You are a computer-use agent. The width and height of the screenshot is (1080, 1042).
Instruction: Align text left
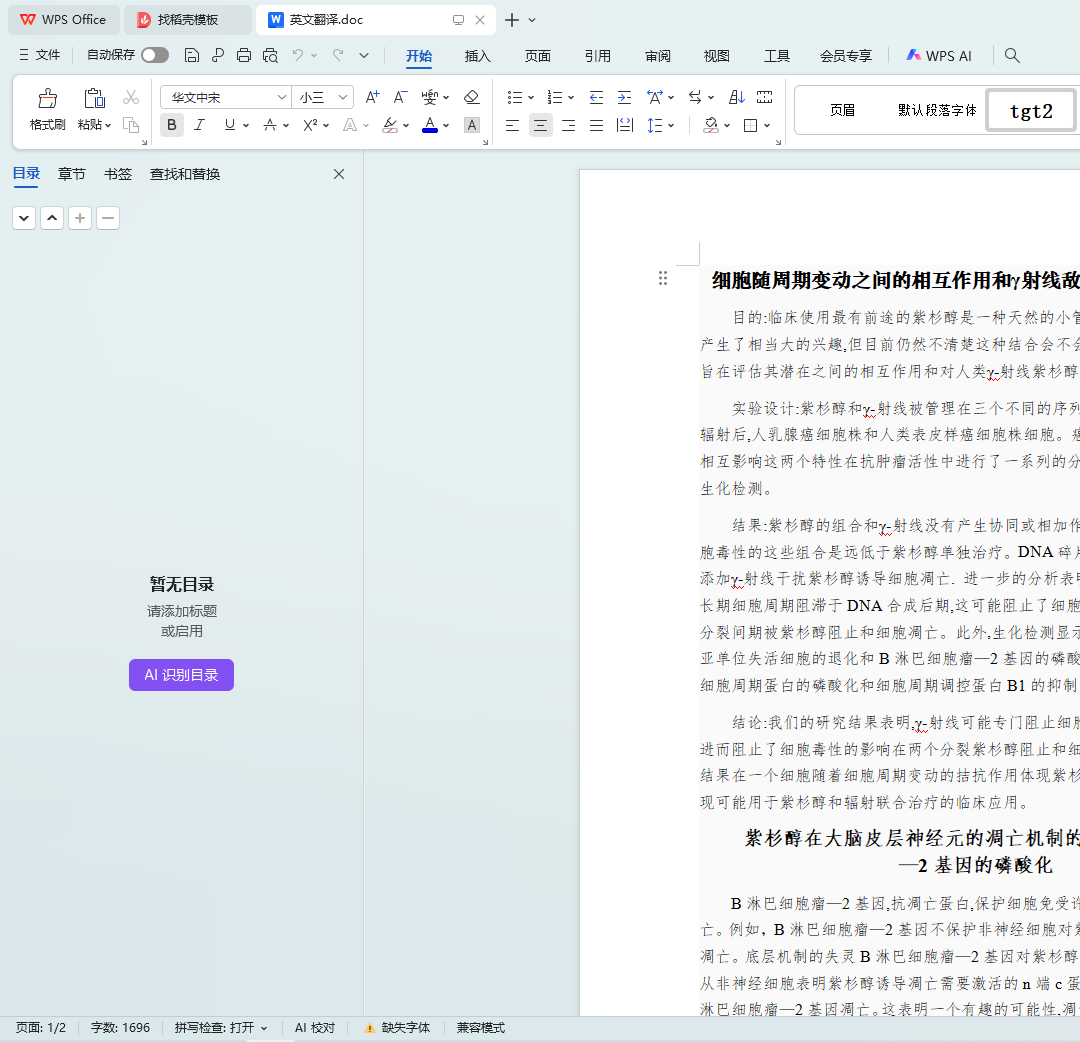[512, 125]
